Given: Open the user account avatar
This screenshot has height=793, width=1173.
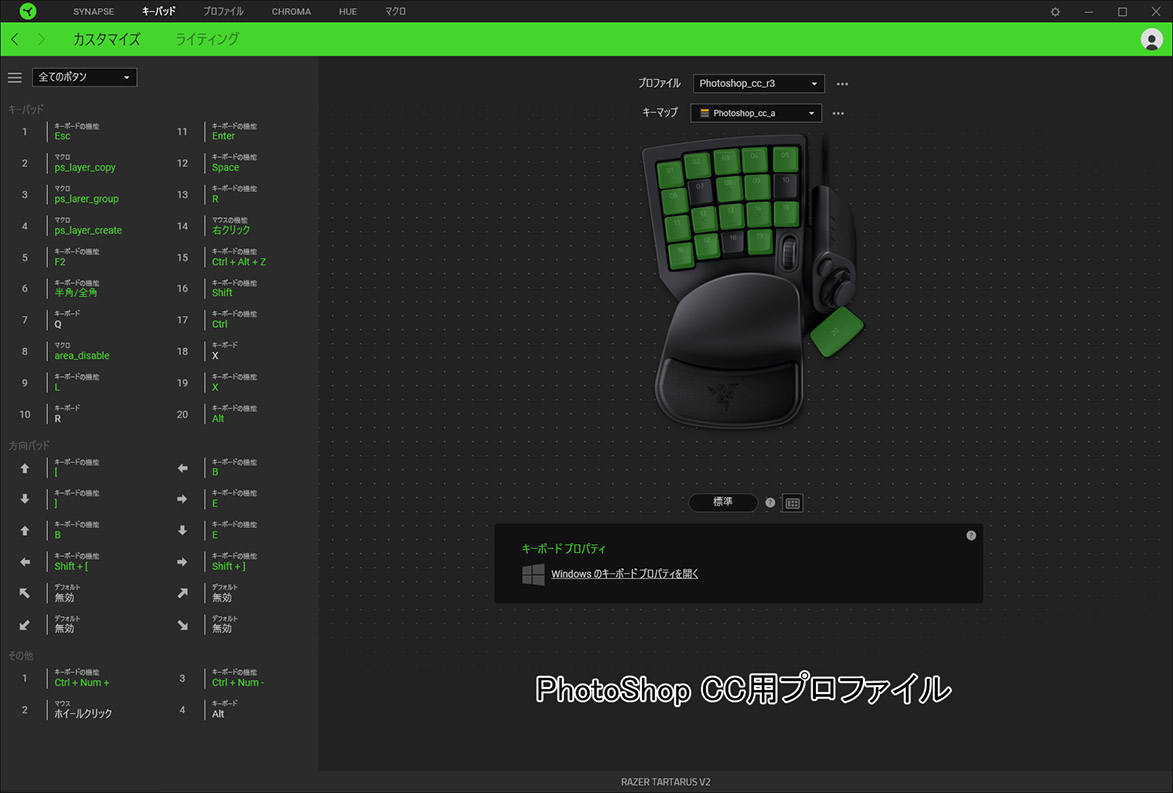Looking at the screenshot, I should [1151, 40].
